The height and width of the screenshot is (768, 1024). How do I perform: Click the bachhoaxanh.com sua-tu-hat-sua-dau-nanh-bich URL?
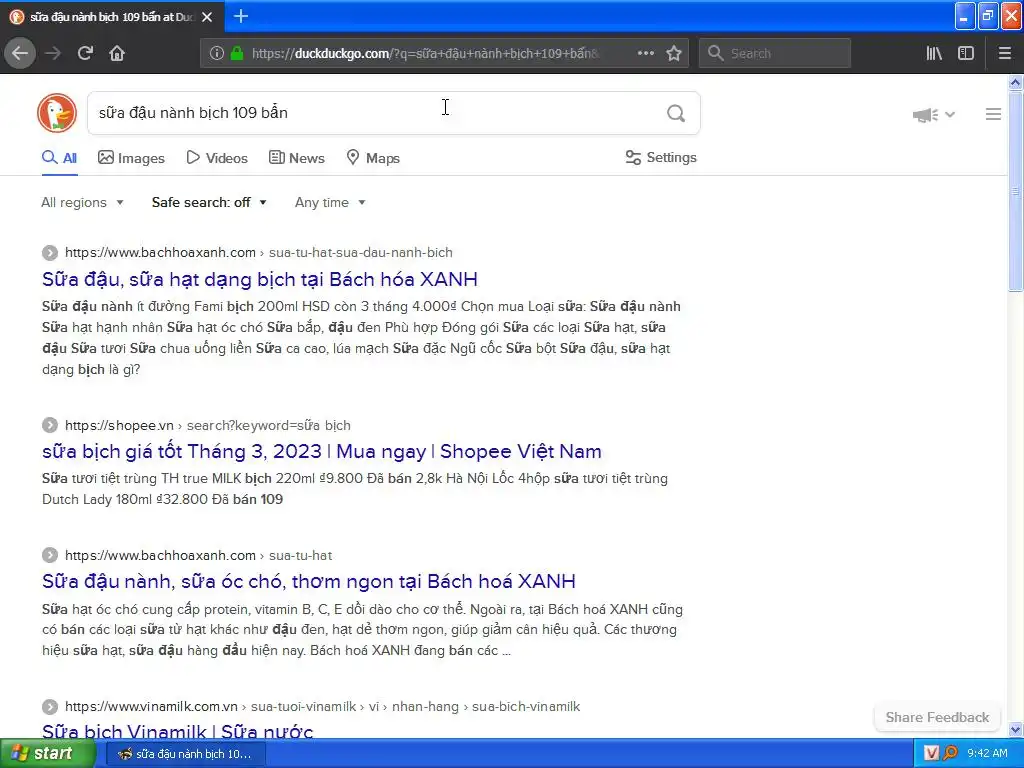[259, 253]
